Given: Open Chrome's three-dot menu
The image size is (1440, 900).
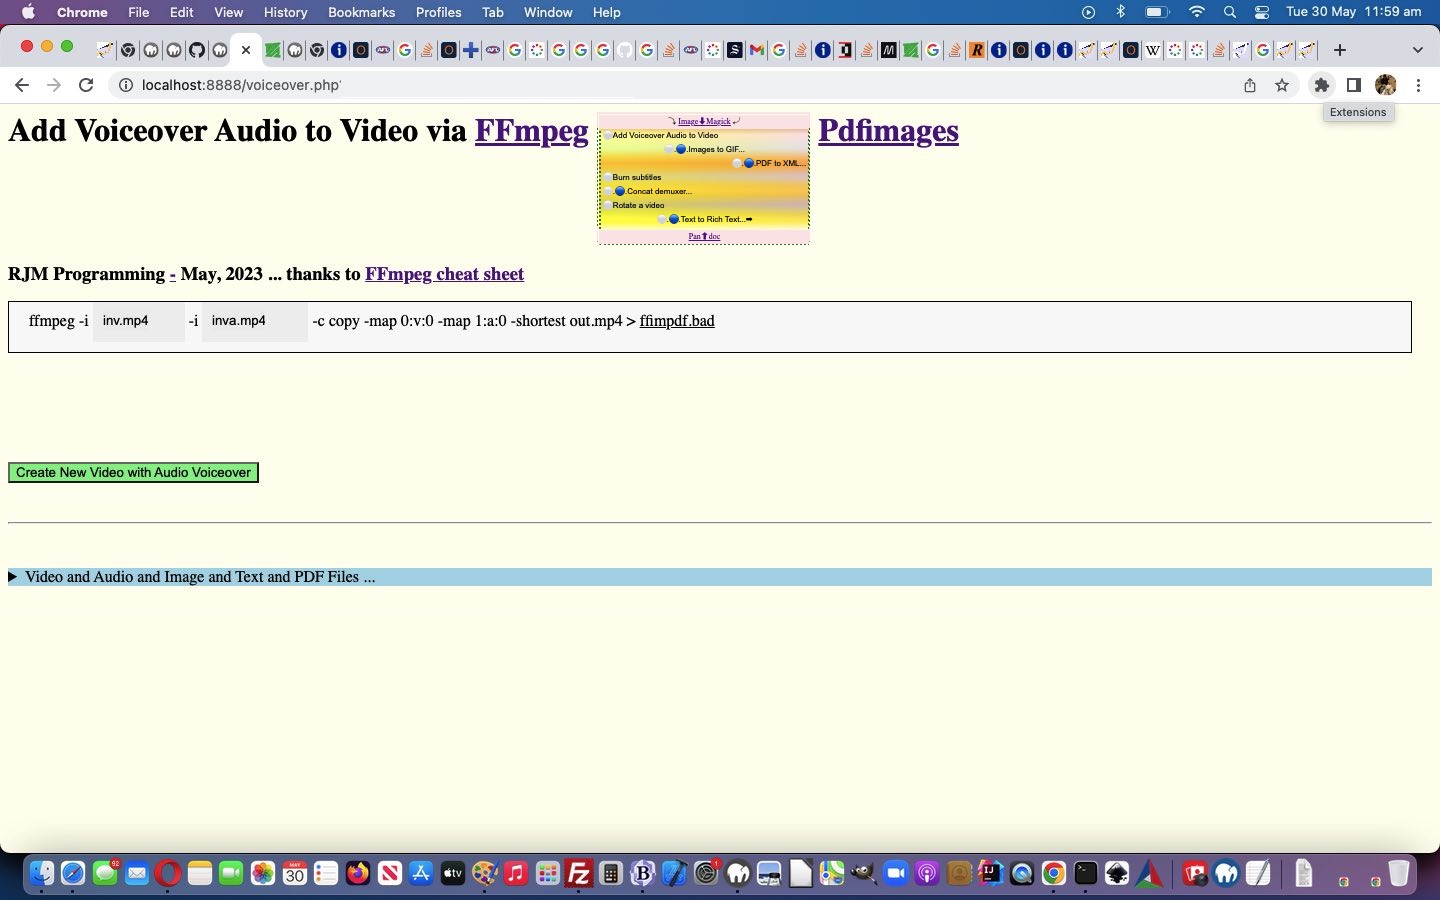Looking at the screenshot, I should (x=1418, y=85).
